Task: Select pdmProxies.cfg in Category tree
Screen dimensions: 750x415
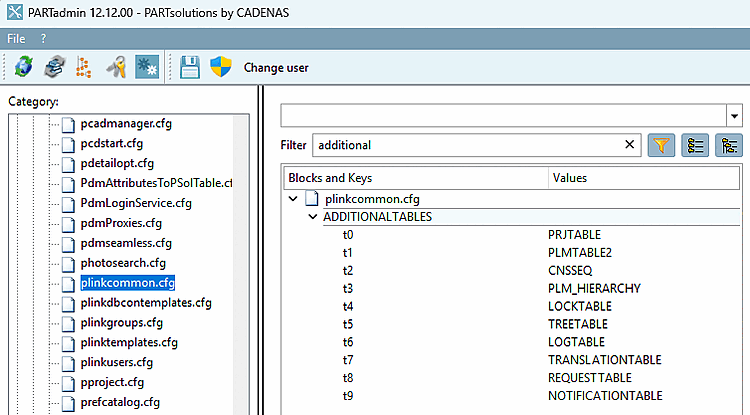Action: [121, 223]
